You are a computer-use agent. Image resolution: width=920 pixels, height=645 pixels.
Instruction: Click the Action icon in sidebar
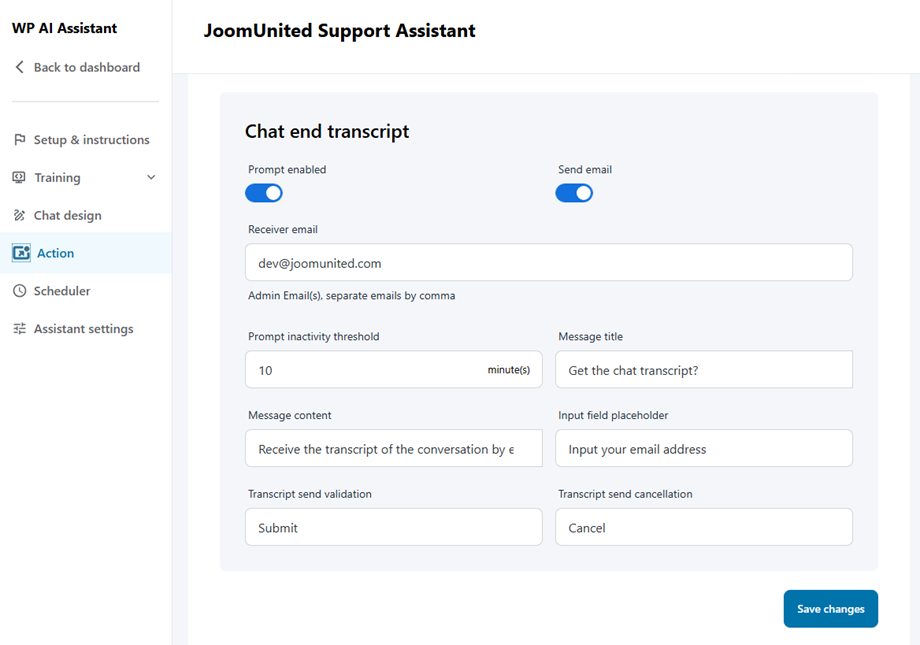tap(21, 254)
